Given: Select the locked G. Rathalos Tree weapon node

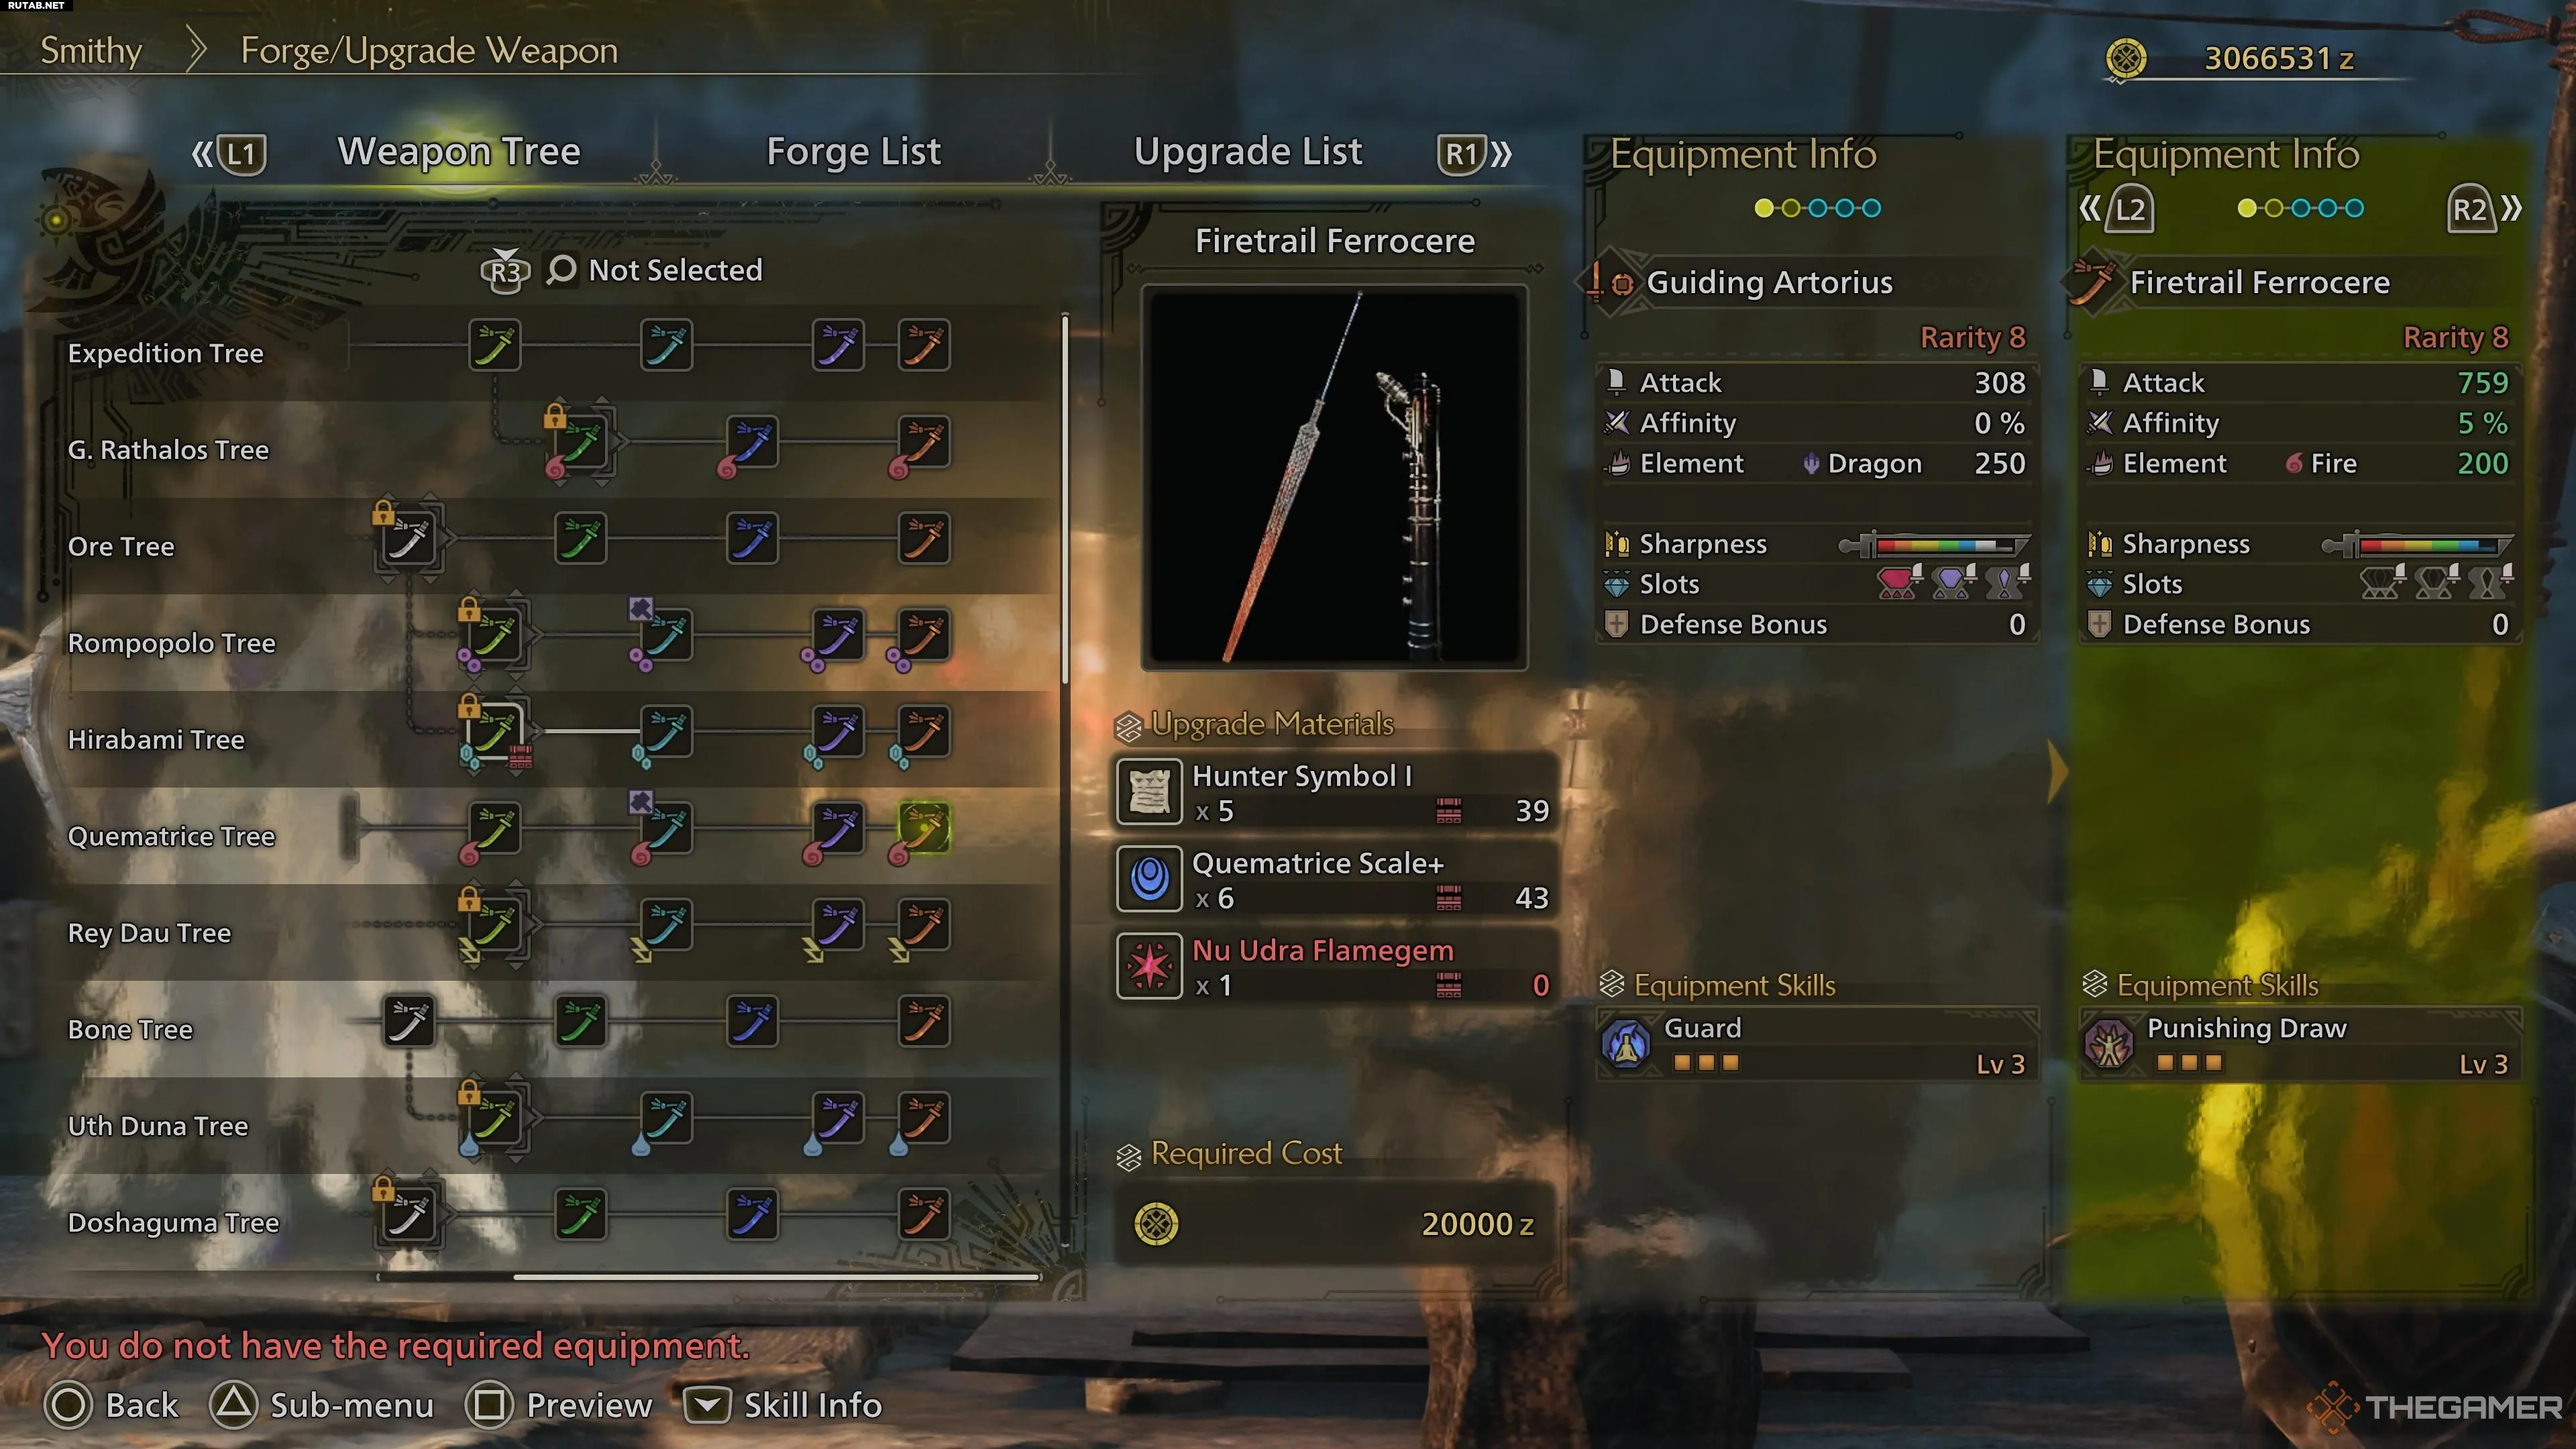Looking at the screenshot, I should 580,443.
